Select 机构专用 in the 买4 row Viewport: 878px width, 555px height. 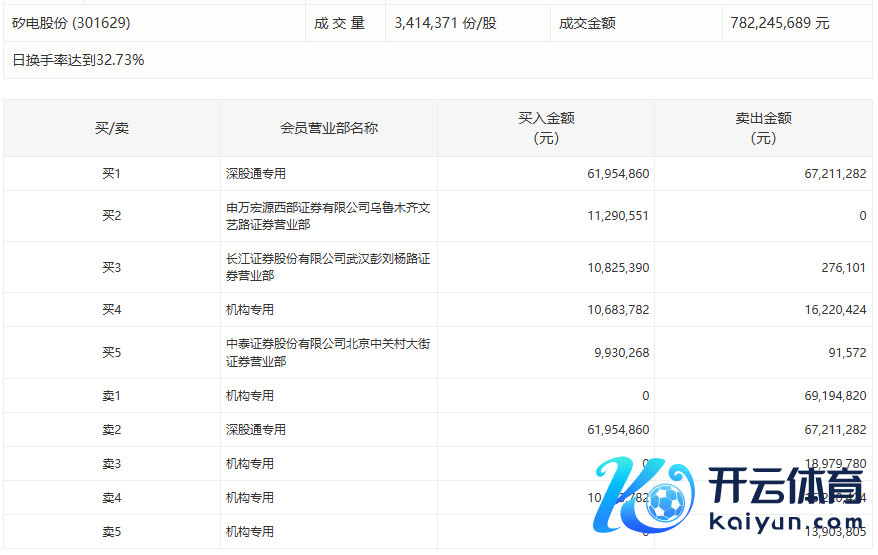[x=250, y=310]
